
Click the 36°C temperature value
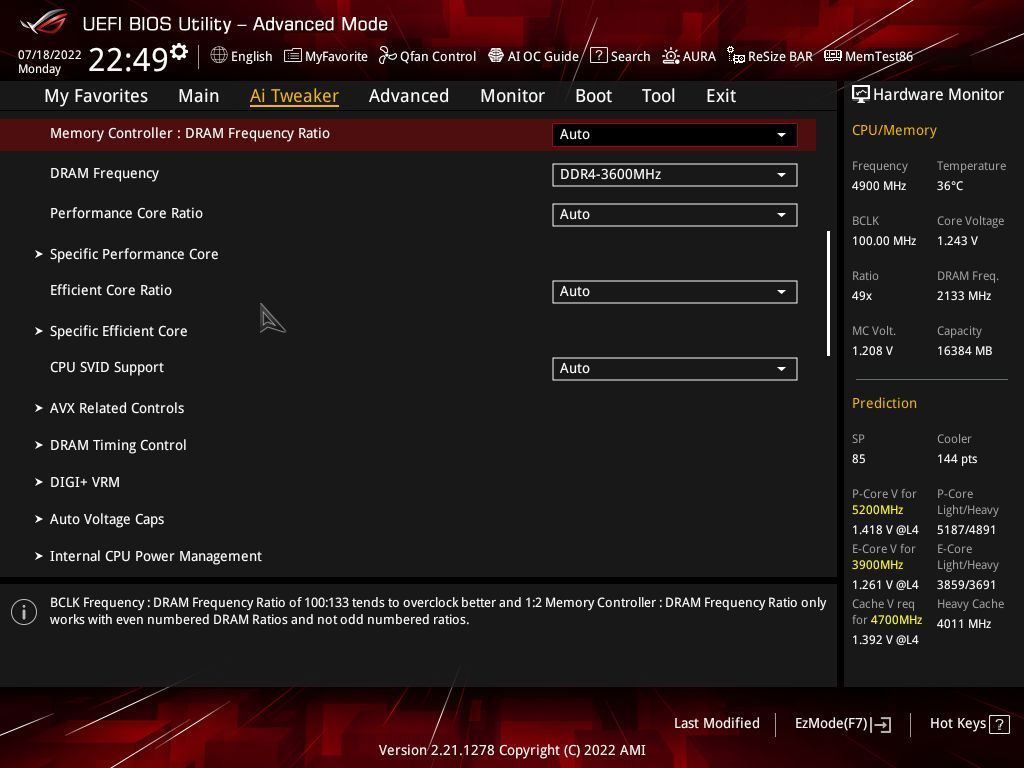click(950, 186)
